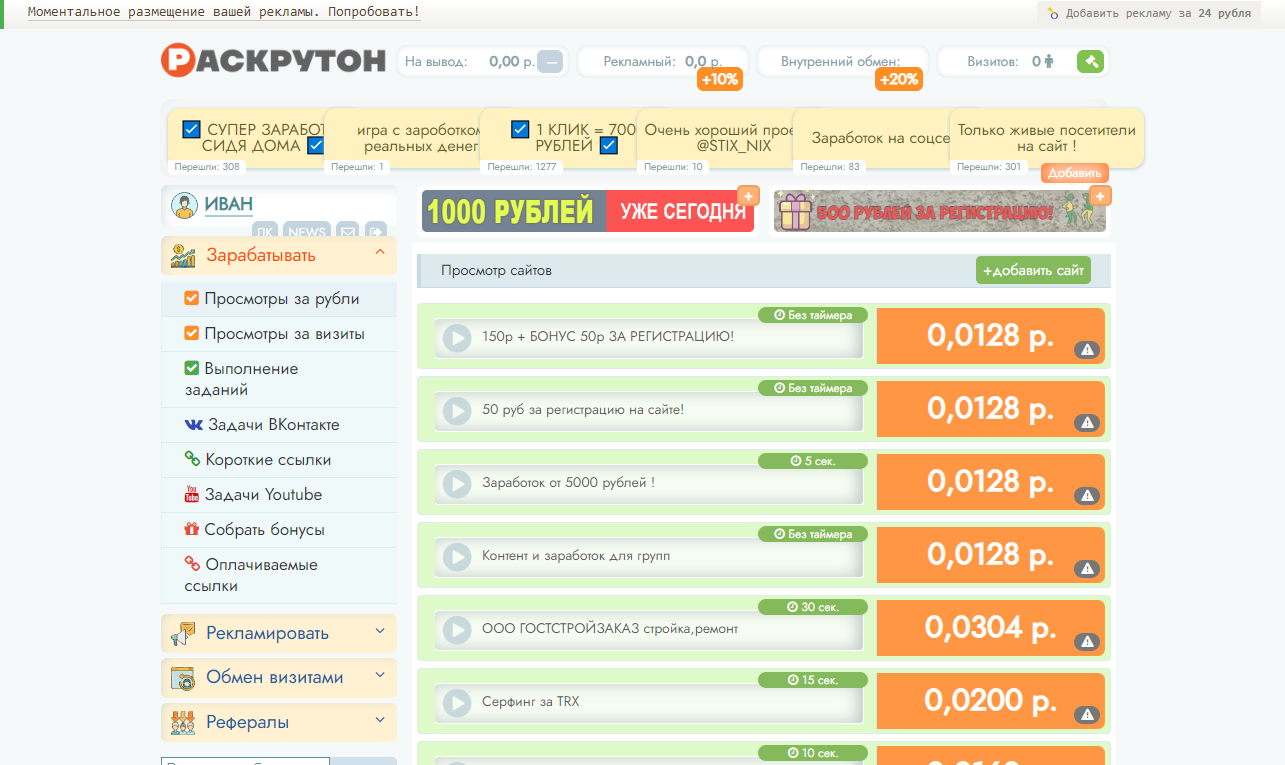Go to Выполнение заданий
Screen dimensions: 1285x765
(x=279, y=379)
